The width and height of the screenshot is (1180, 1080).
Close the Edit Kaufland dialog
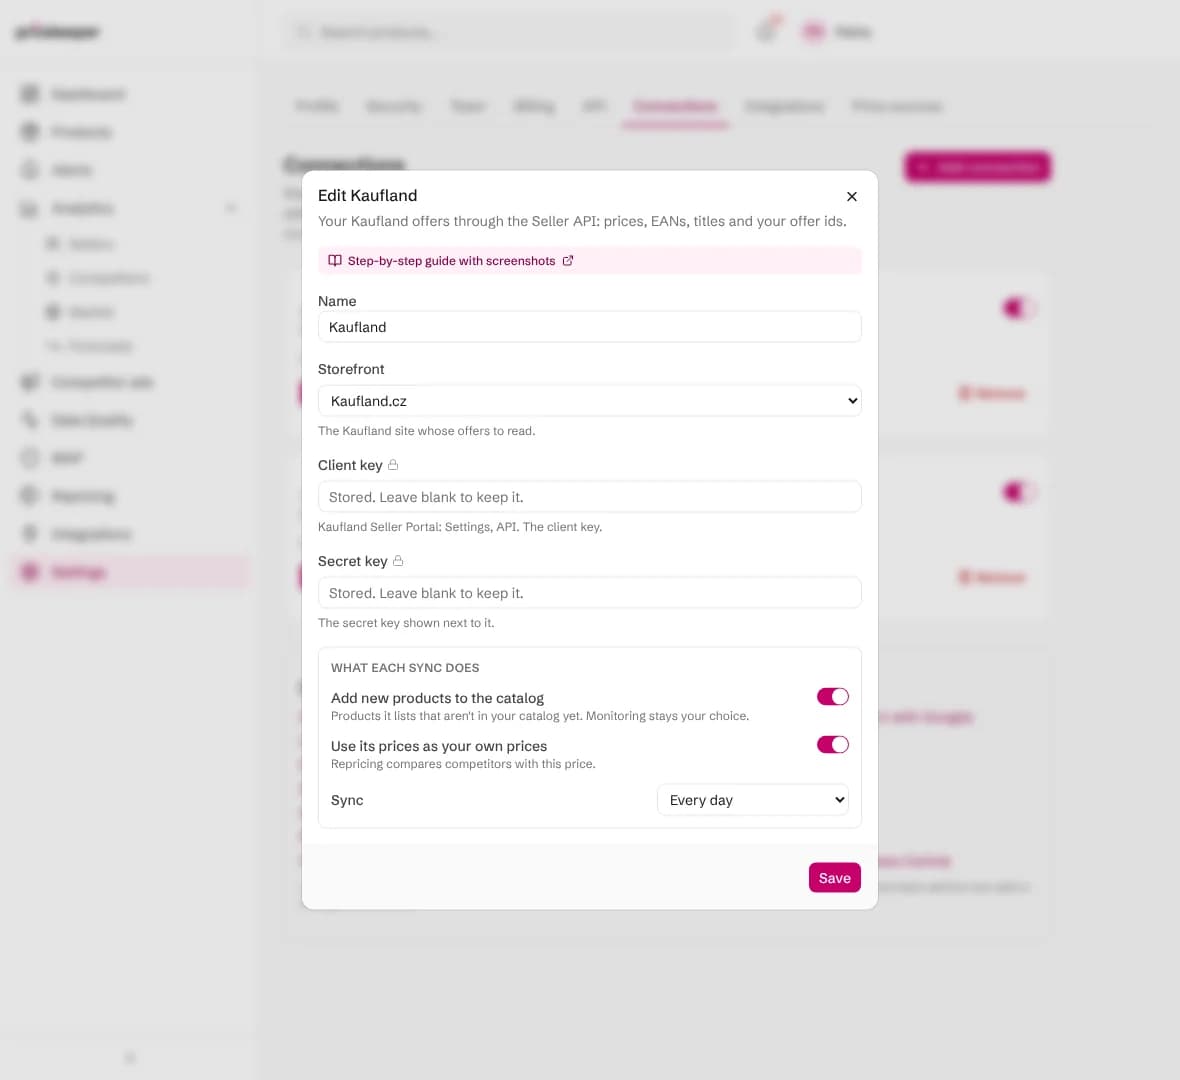coord(851,196)
